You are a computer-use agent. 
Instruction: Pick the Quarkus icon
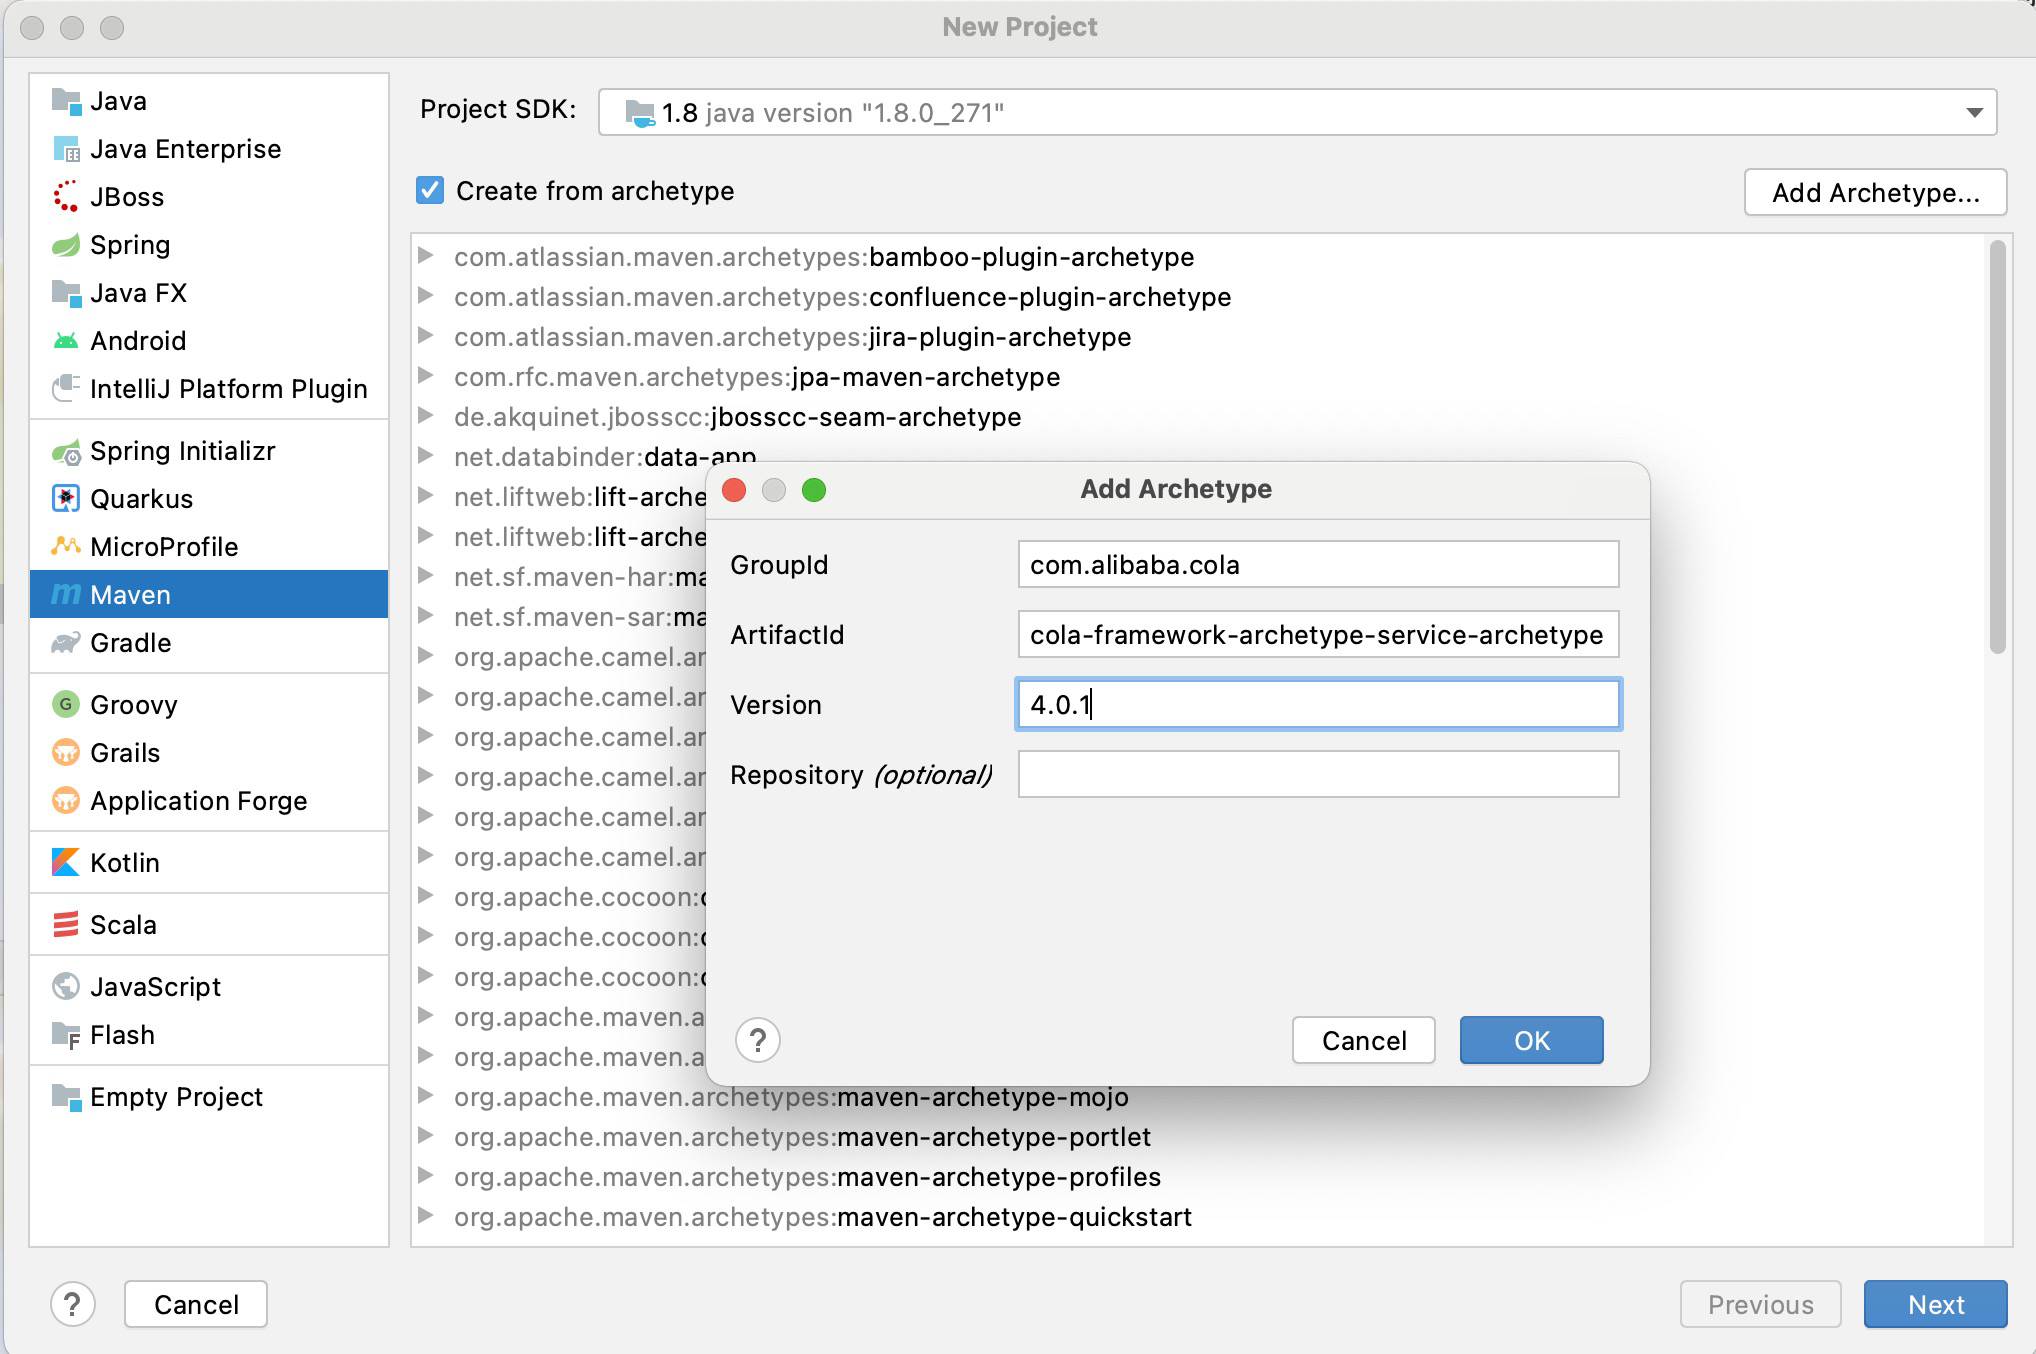(x=66, y=498)
